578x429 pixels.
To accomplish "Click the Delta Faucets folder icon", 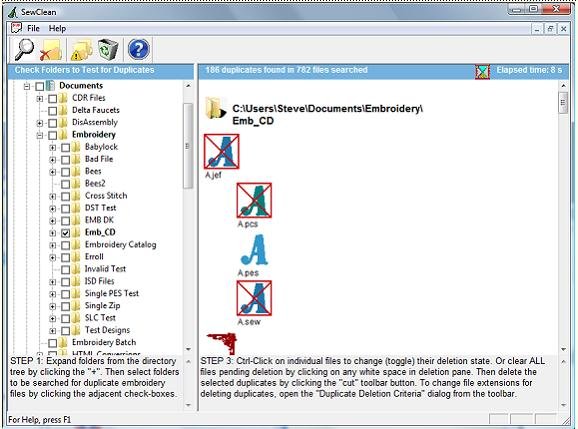I will 63,110.
